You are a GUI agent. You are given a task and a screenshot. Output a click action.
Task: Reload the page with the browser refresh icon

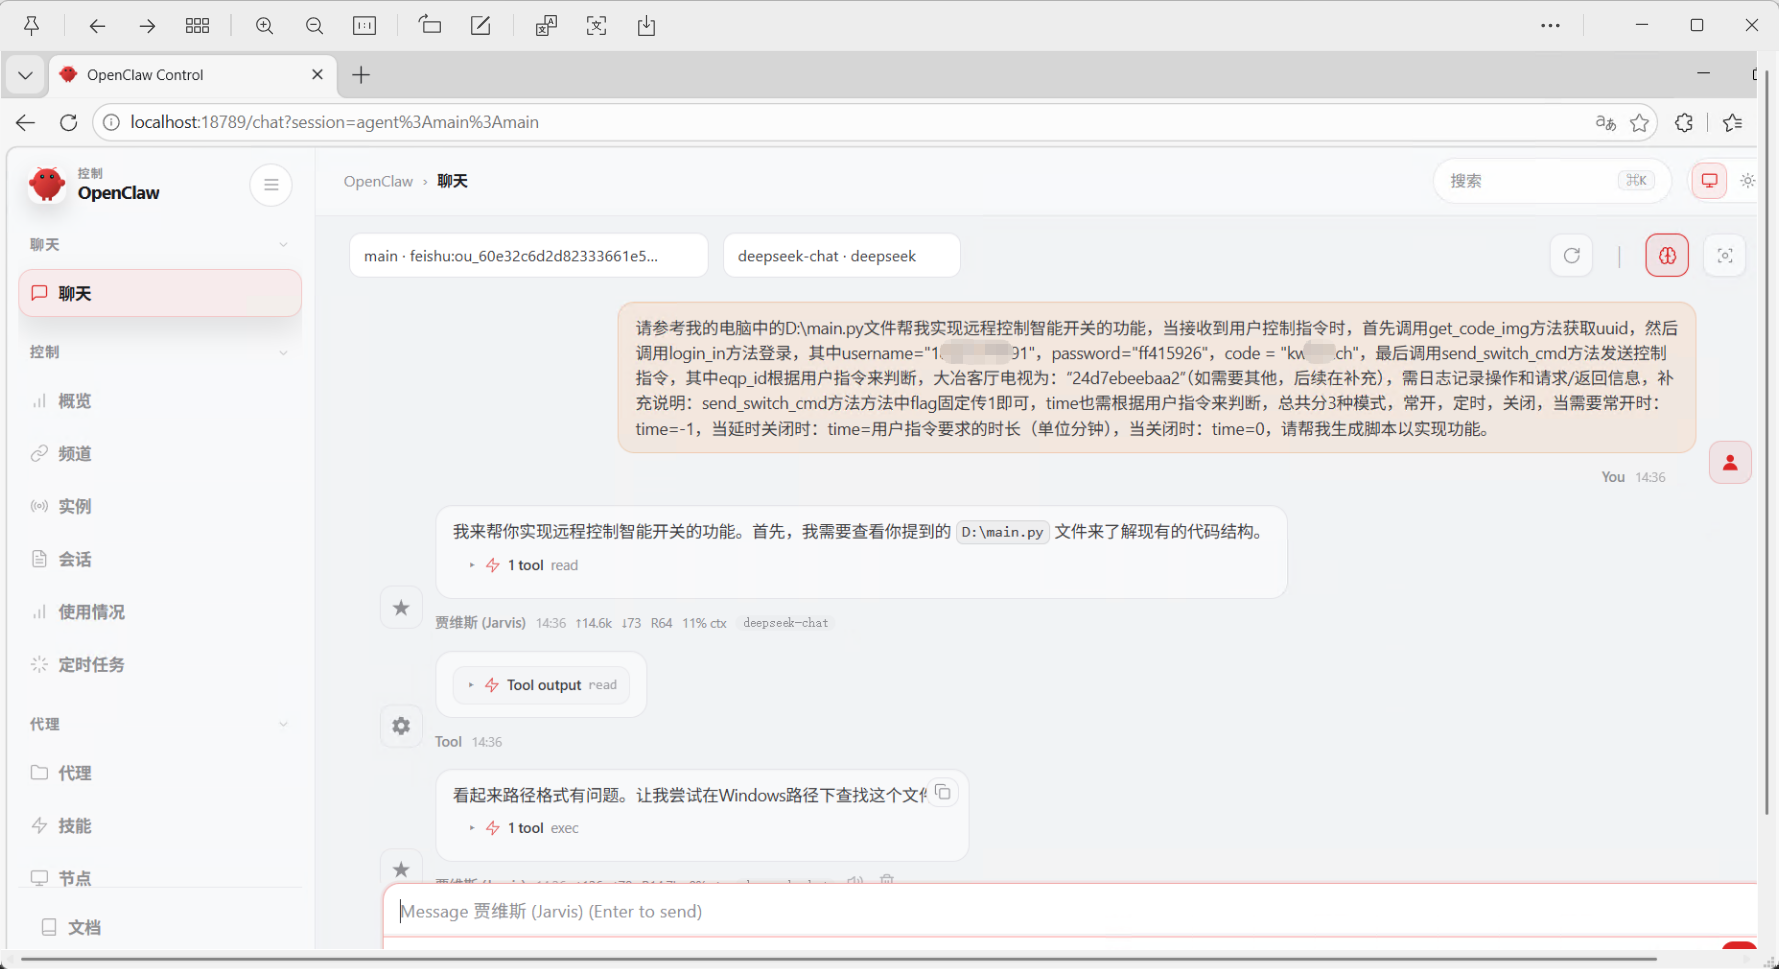(68, 122)
